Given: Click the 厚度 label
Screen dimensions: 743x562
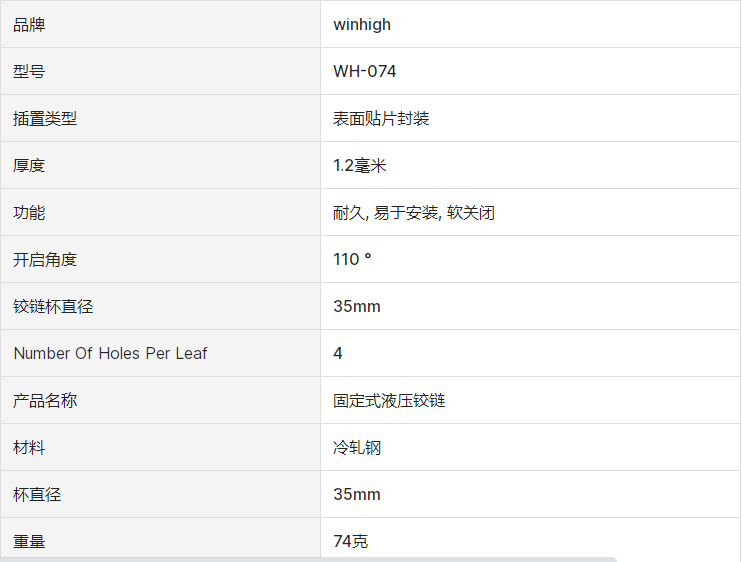Looking at the screenshot, I should (x=29, y=166).
